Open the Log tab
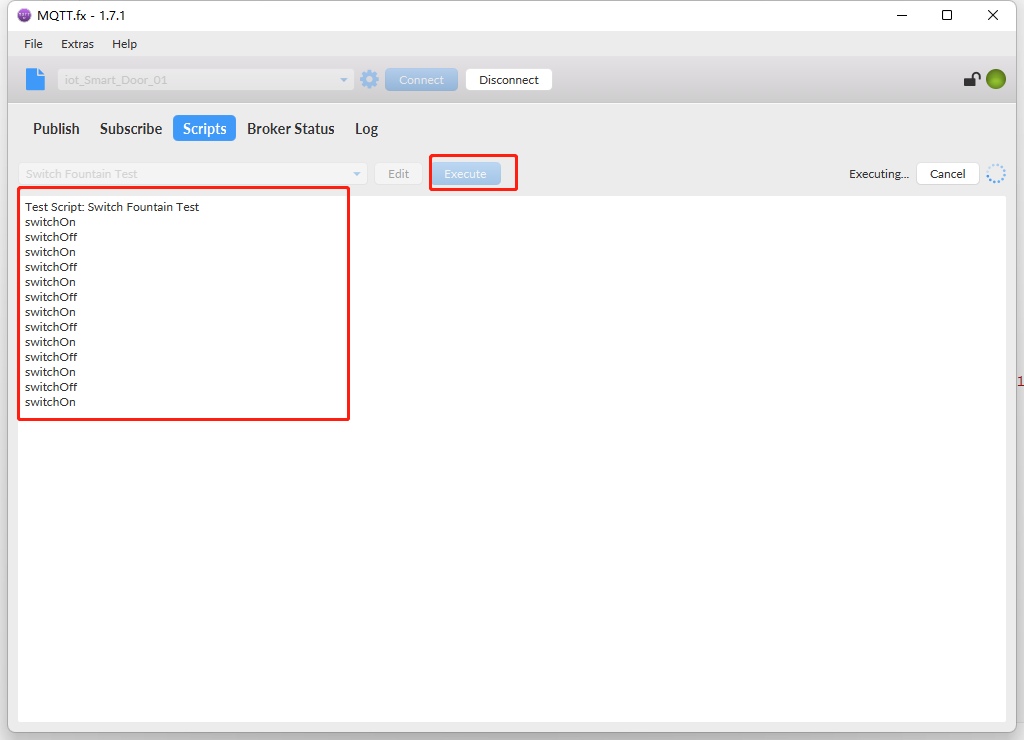 click(366, 129)
